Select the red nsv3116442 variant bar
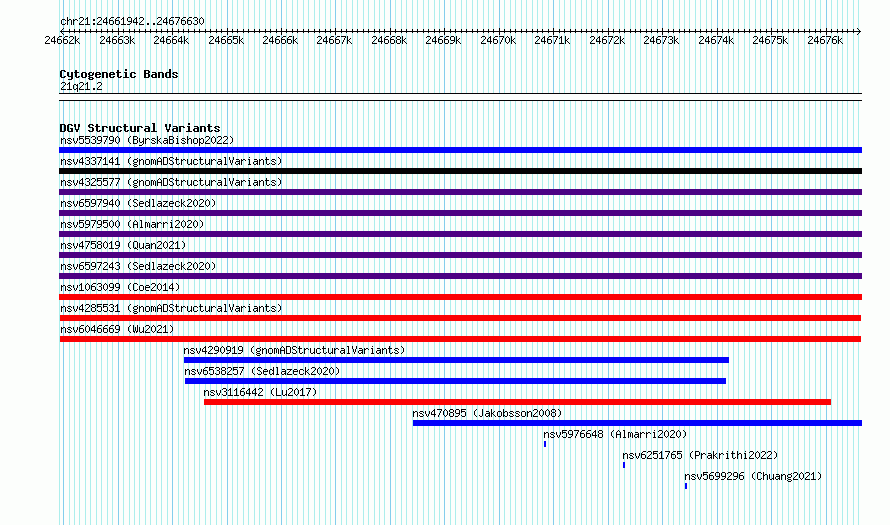 518,402
